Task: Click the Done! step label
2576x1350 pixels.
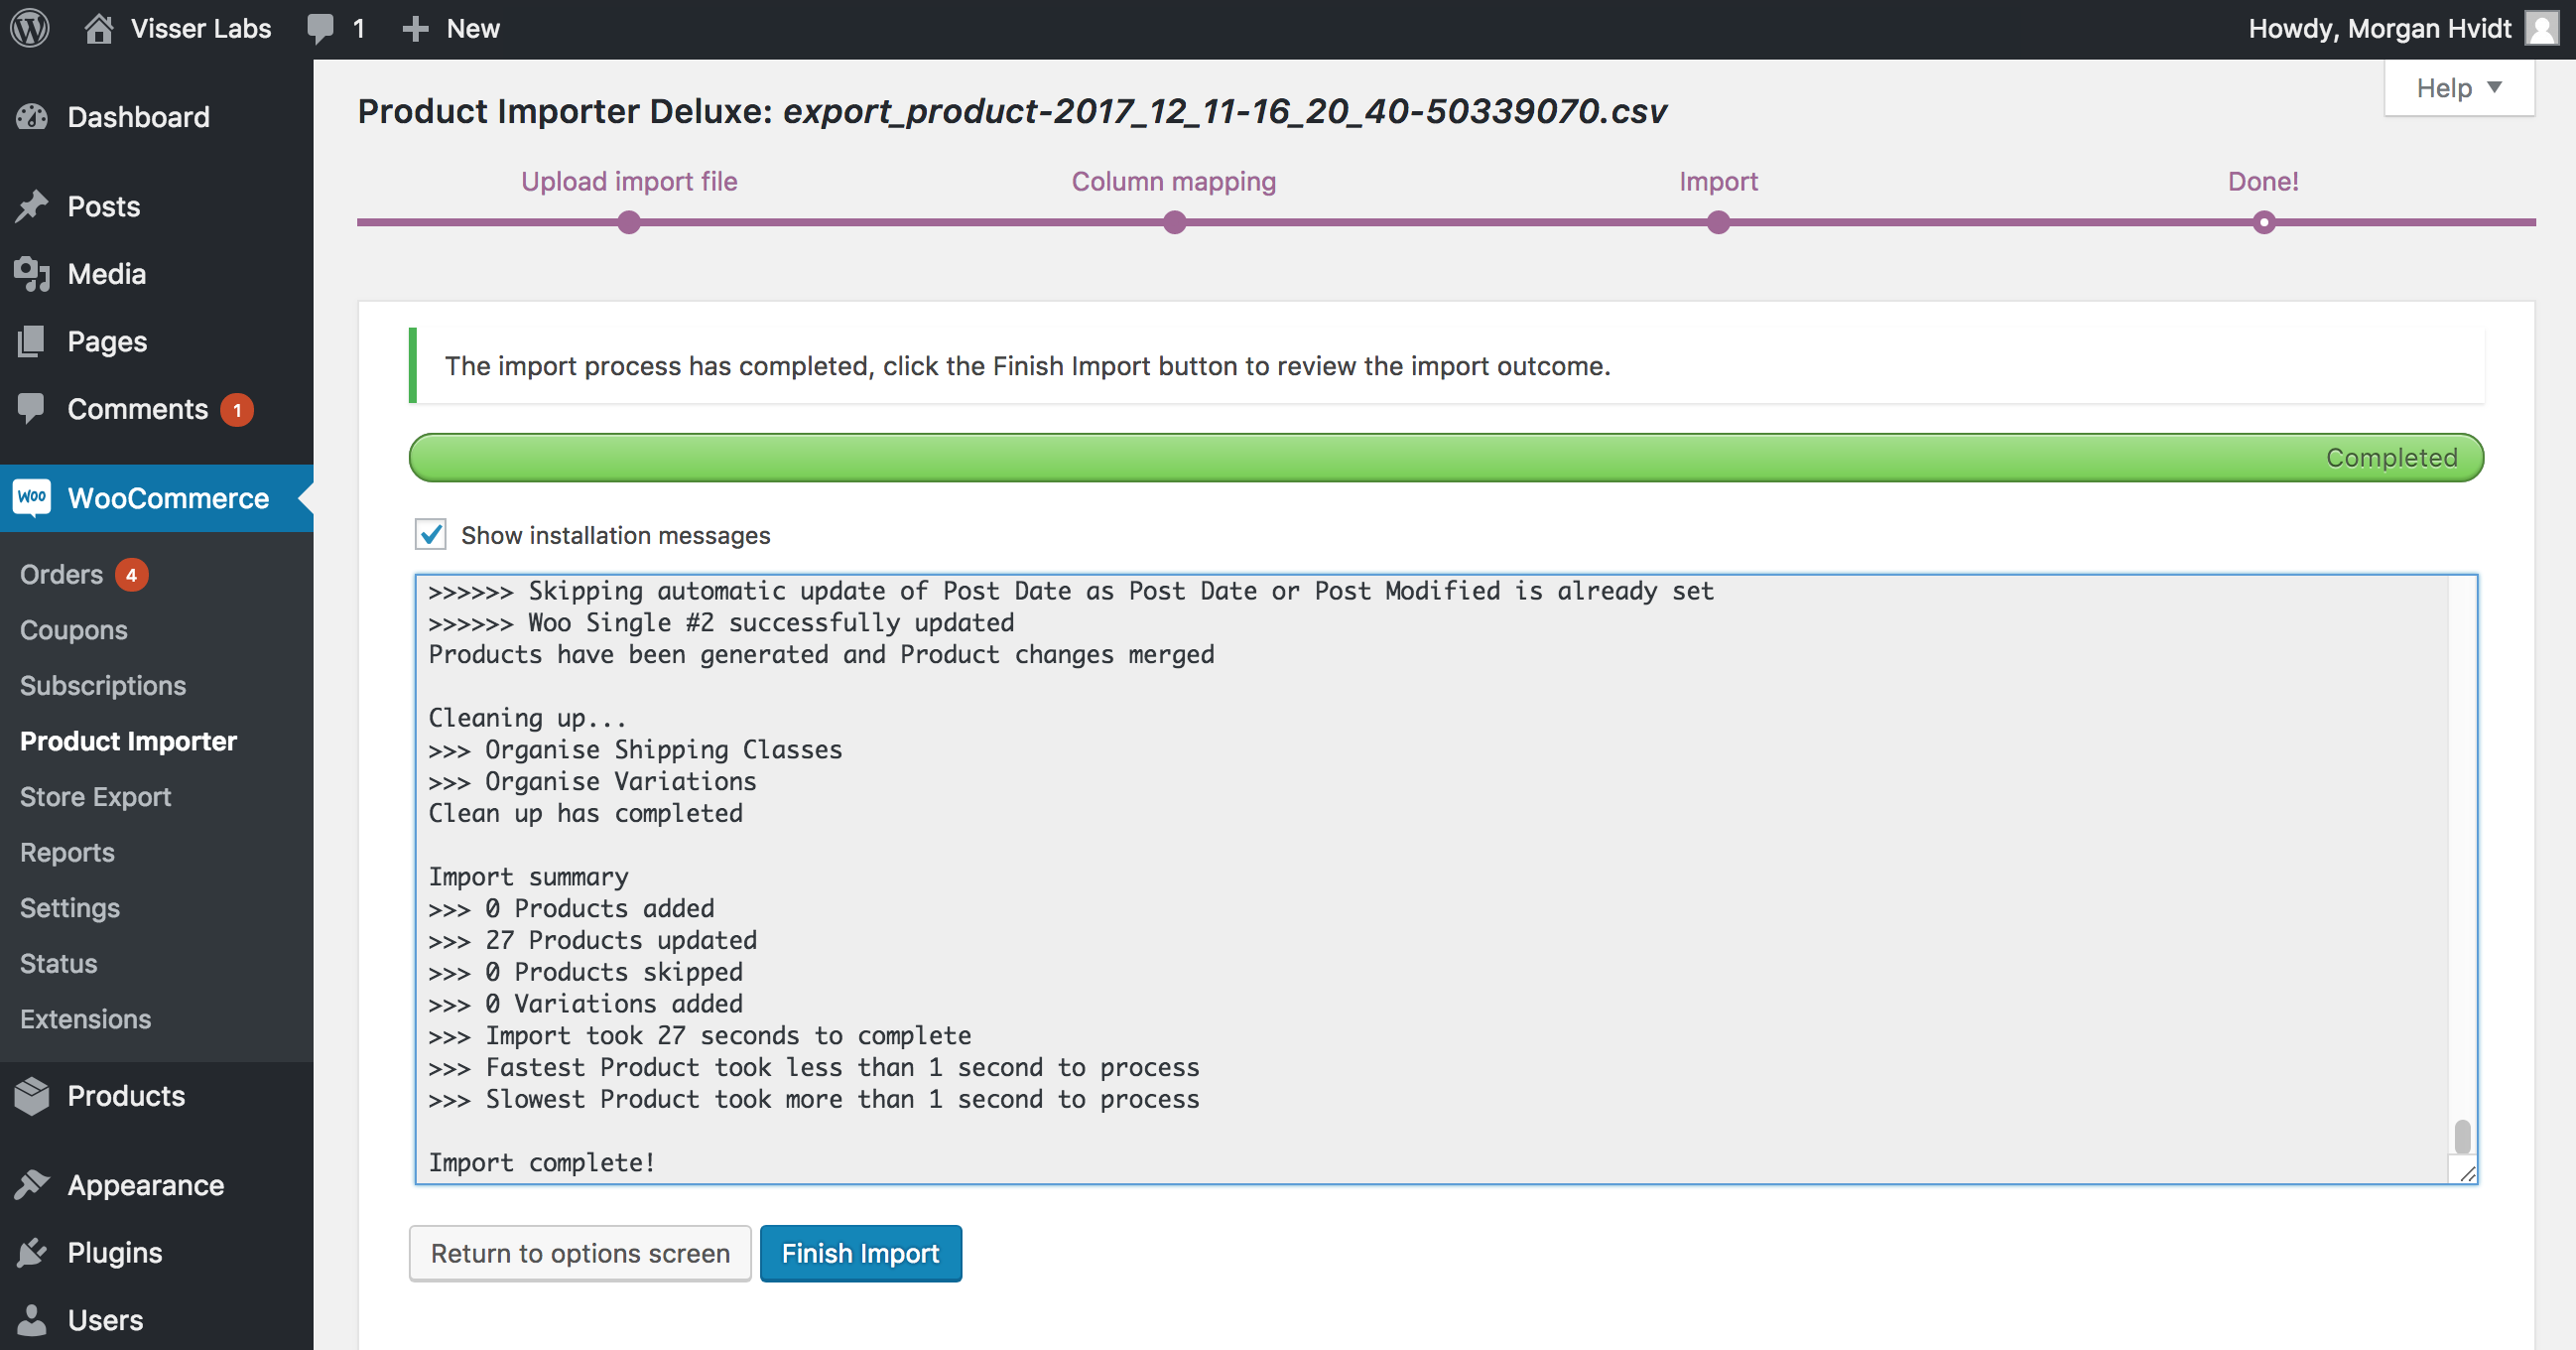Action: click(x=2263, y=181)
